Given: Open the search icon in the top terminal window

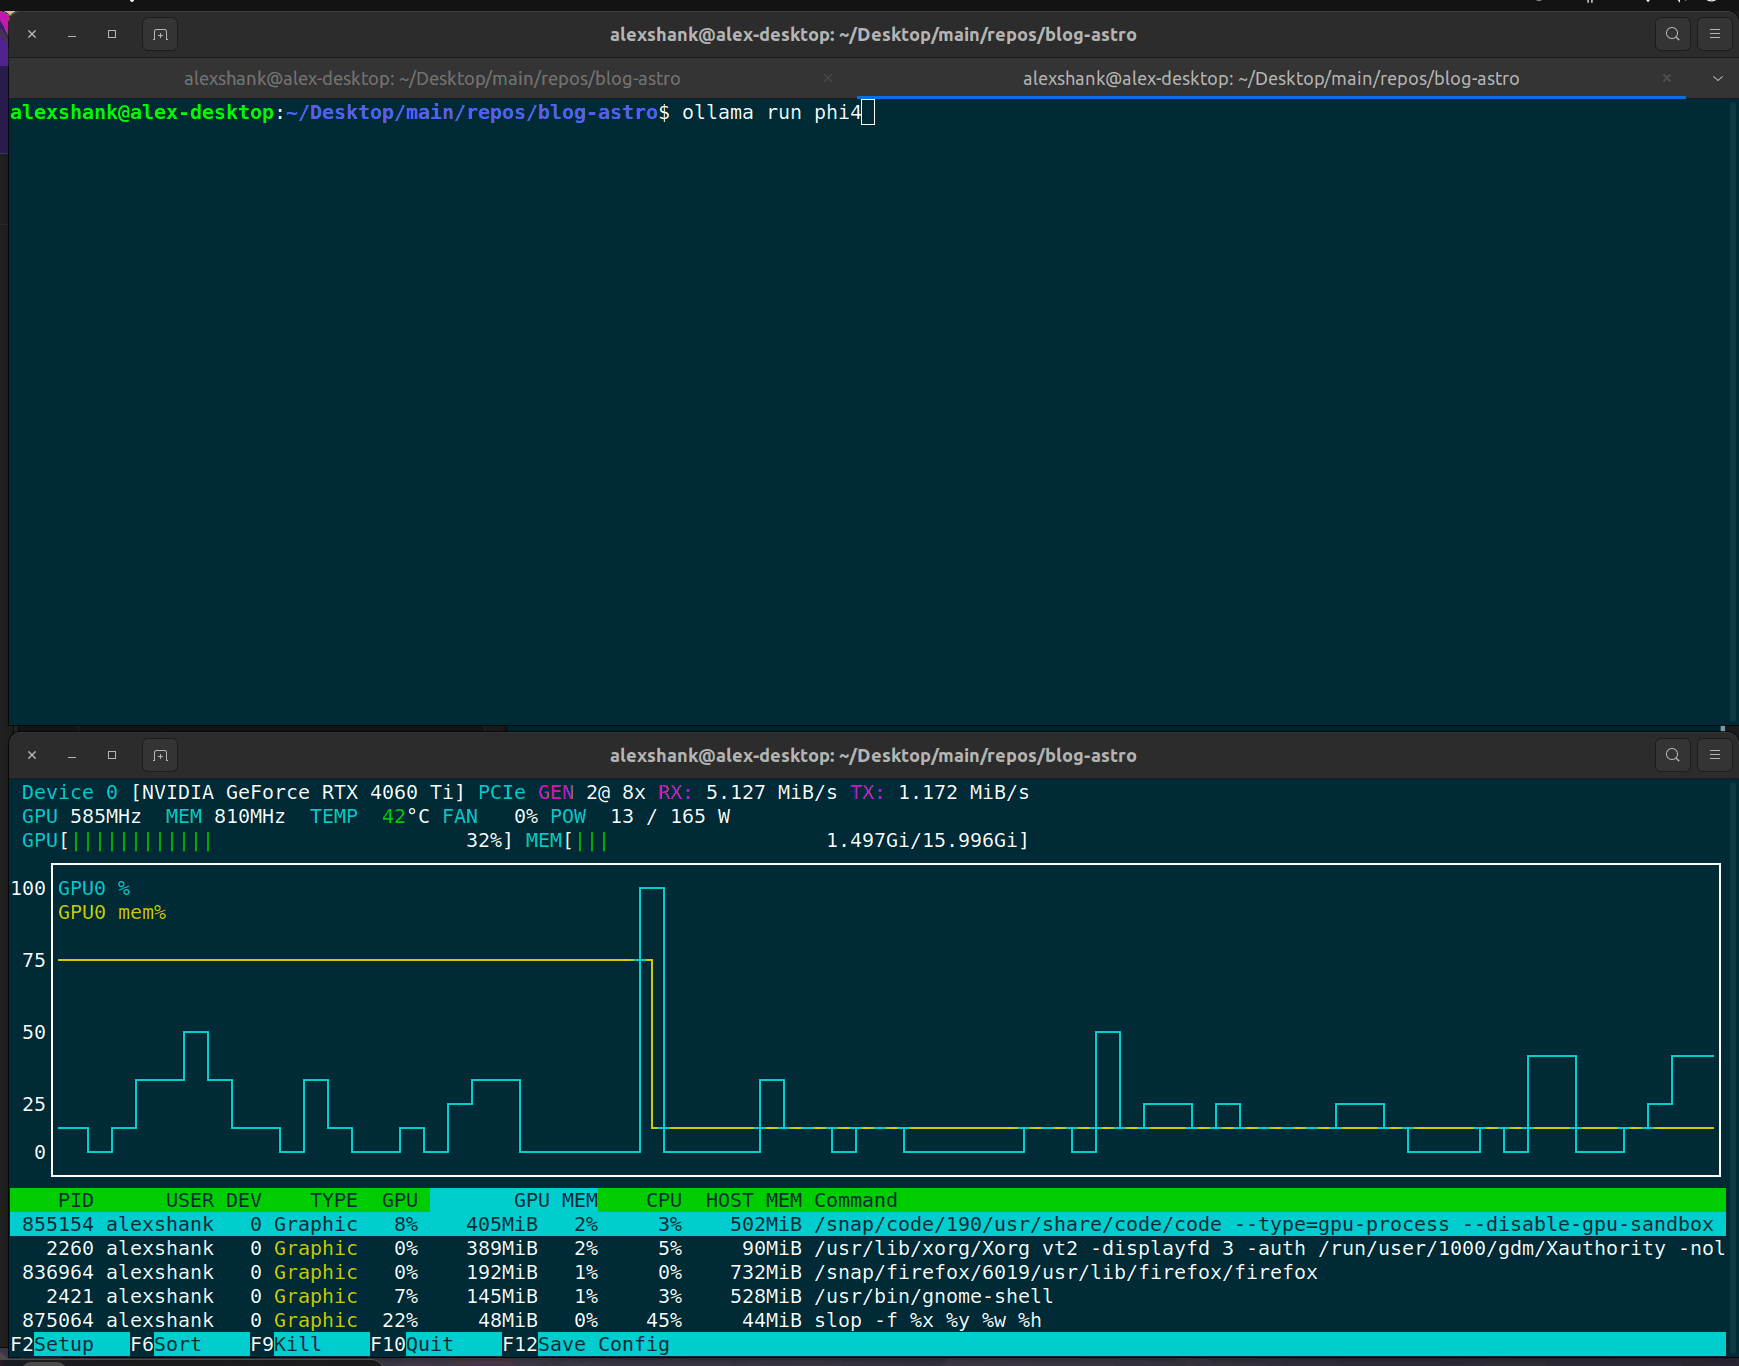Looking at the screenshot, I should click(x=1672, y=33).
